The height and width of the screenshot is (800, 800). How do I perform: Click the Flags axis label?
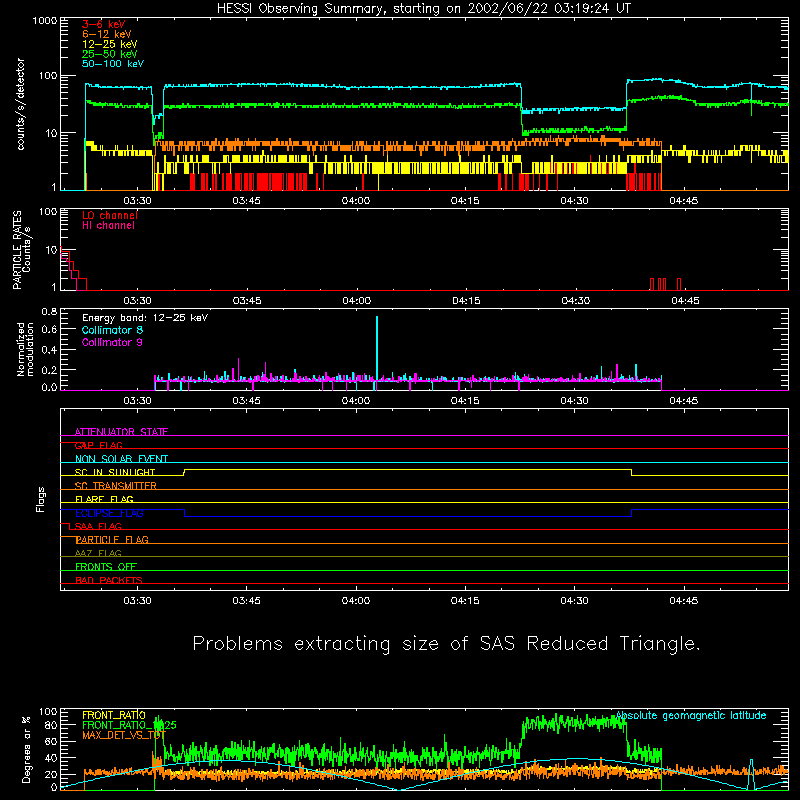click(x=40, y=500)
